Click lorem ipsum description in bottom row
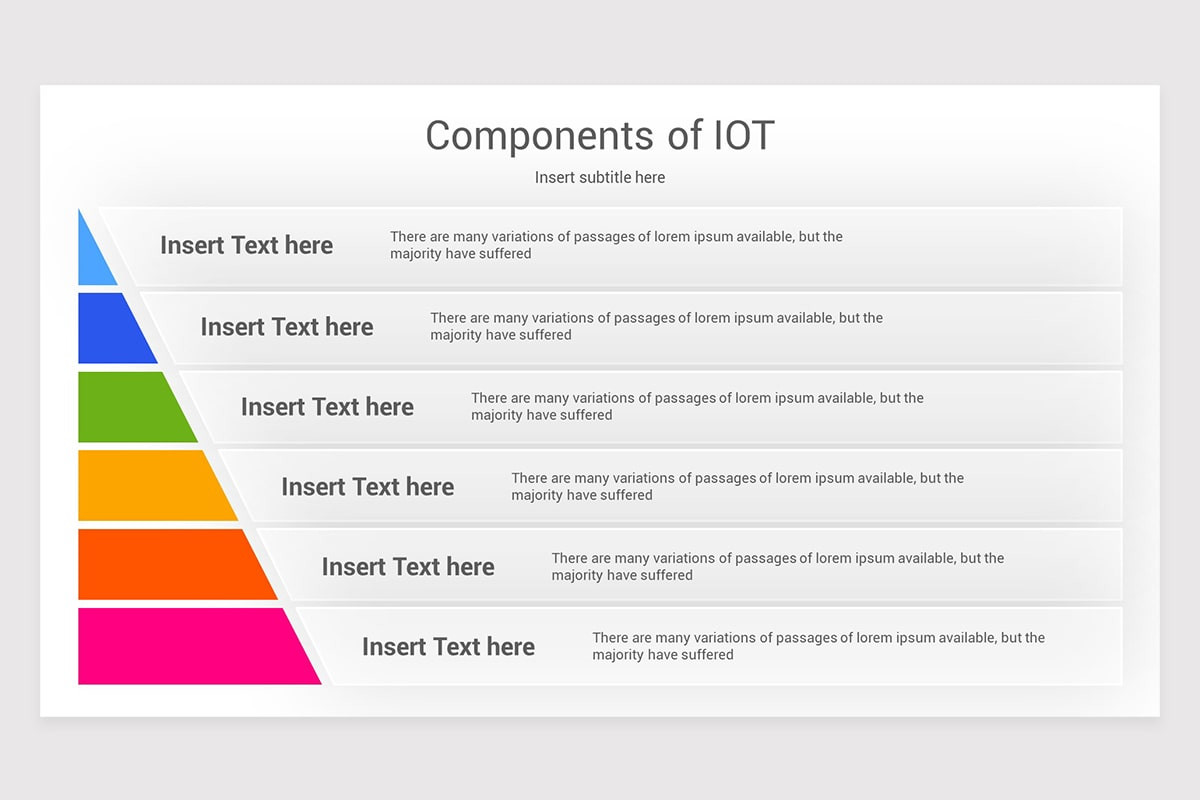1200x800 pixels. click(818, 646)
